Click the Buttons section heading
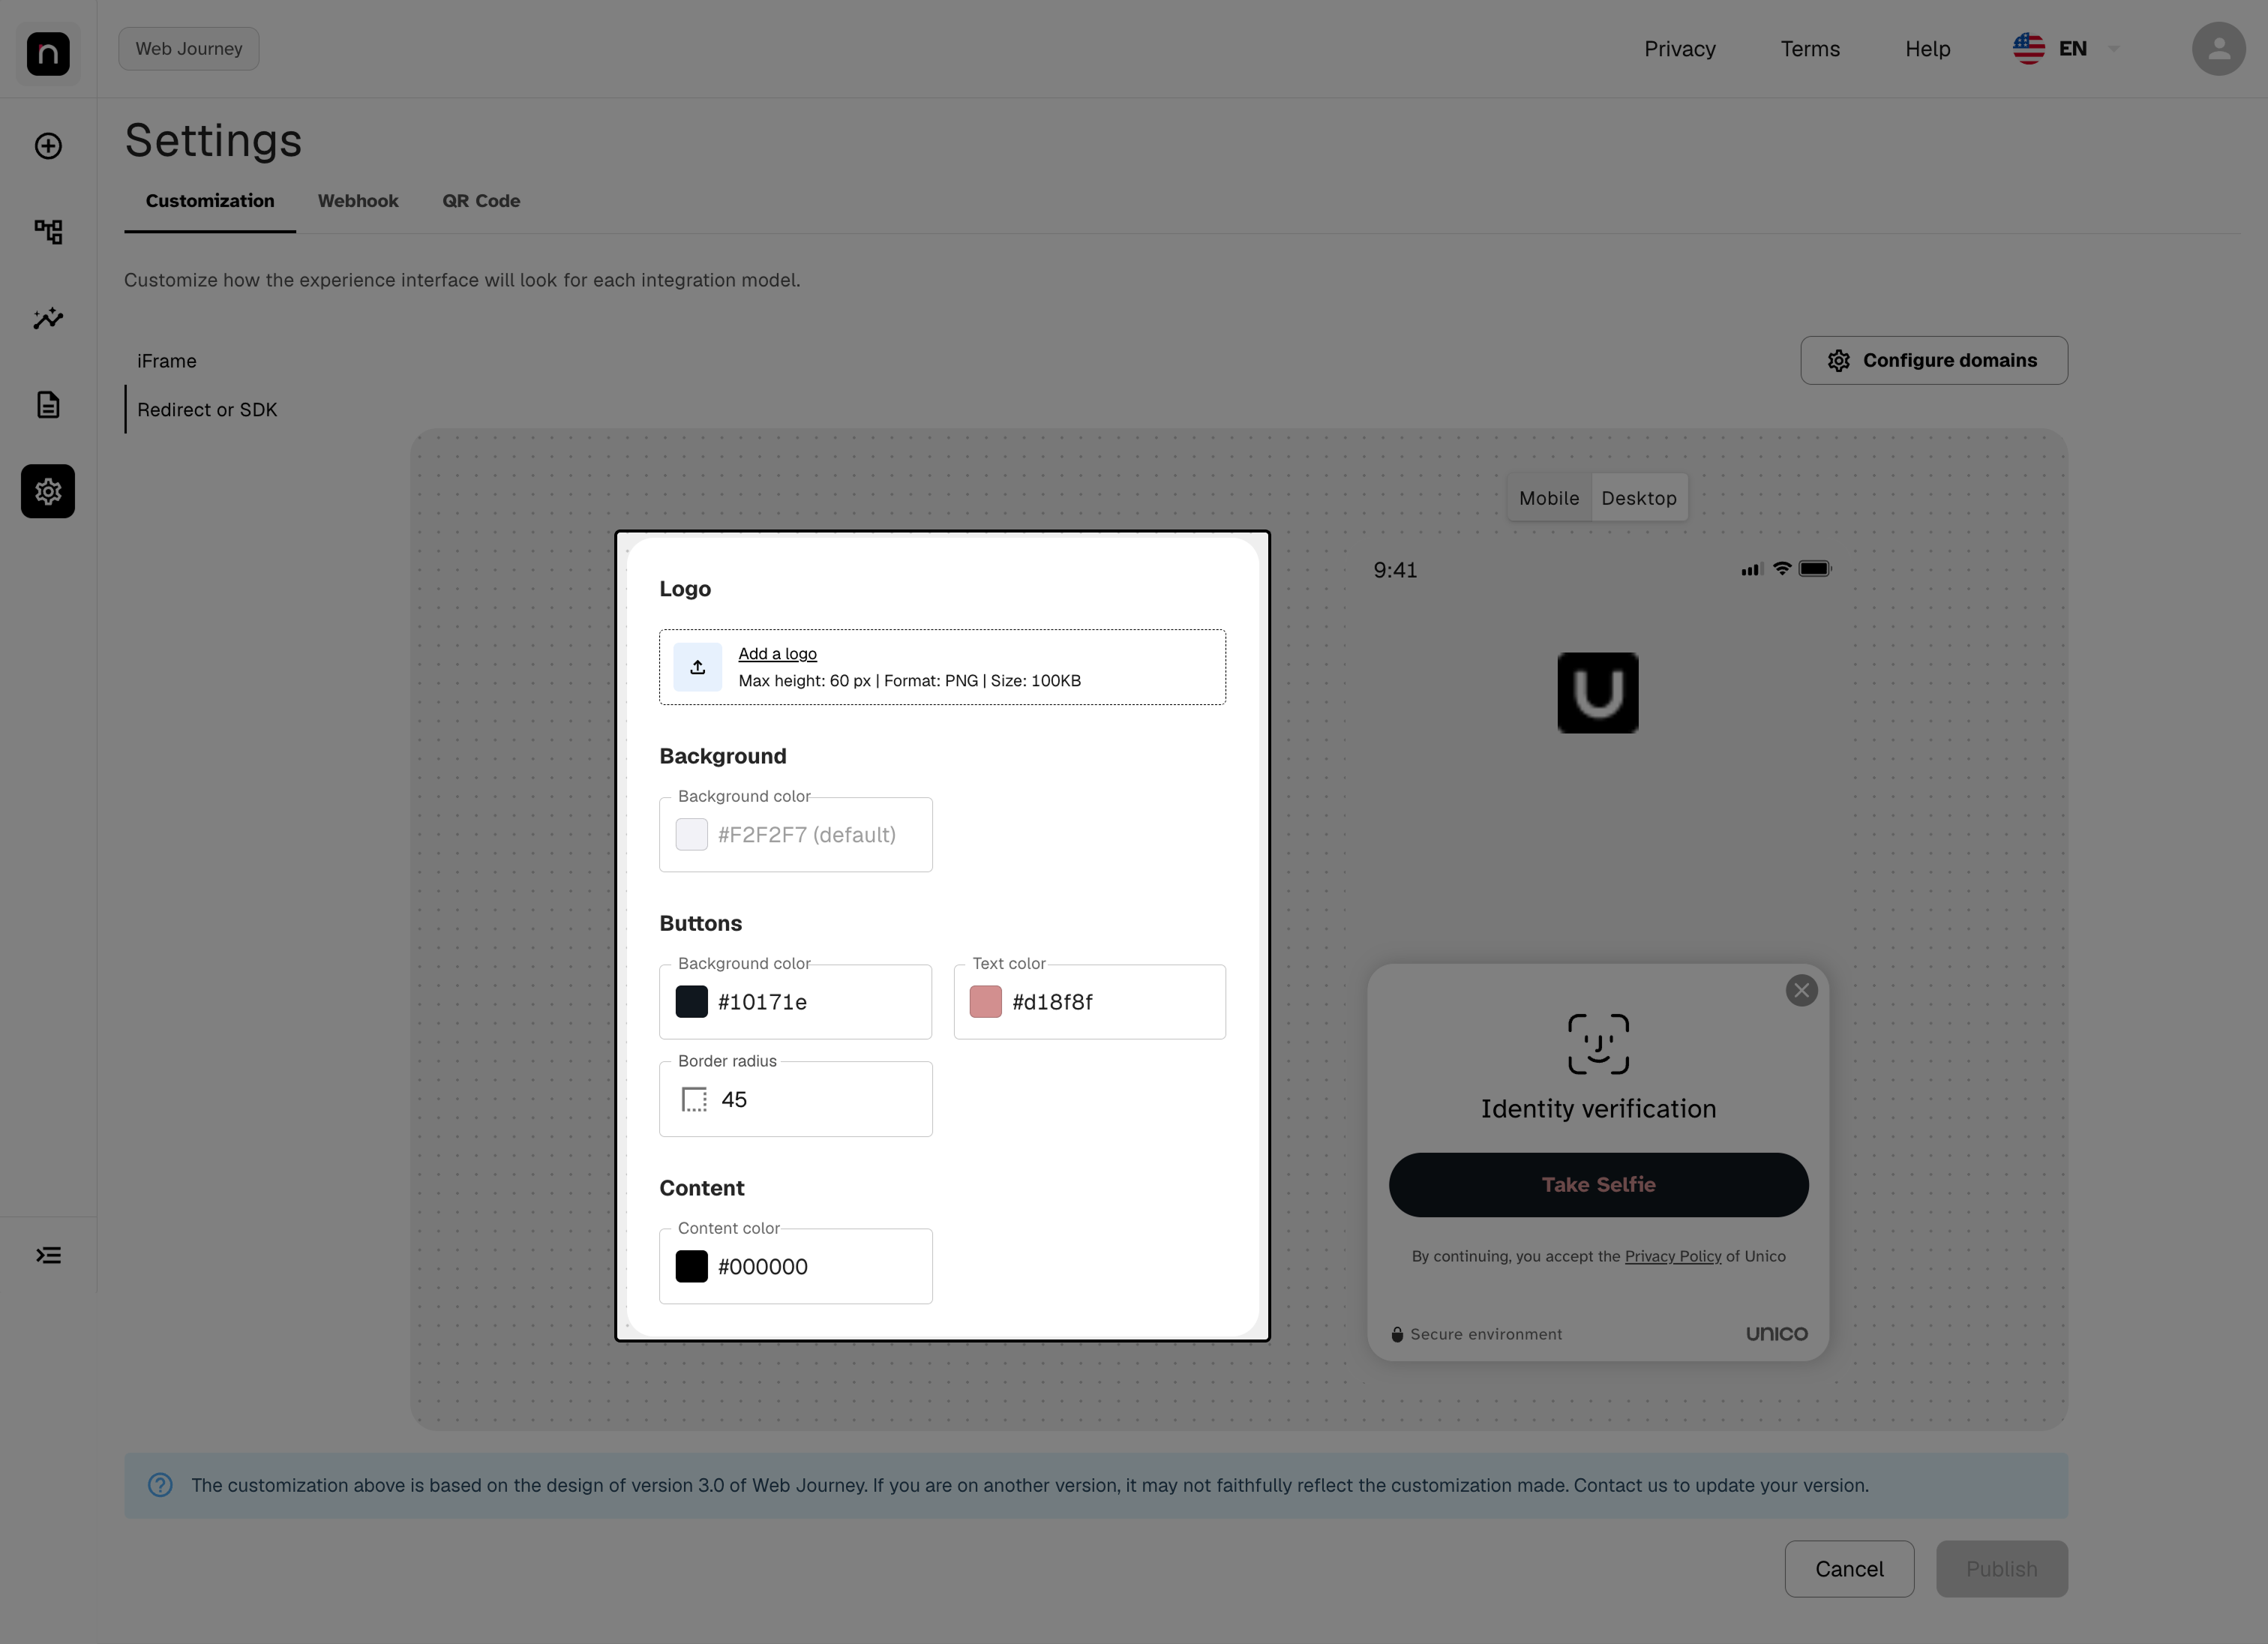This screenshot has width=2268, height=1644. click(x=701, y=923)
